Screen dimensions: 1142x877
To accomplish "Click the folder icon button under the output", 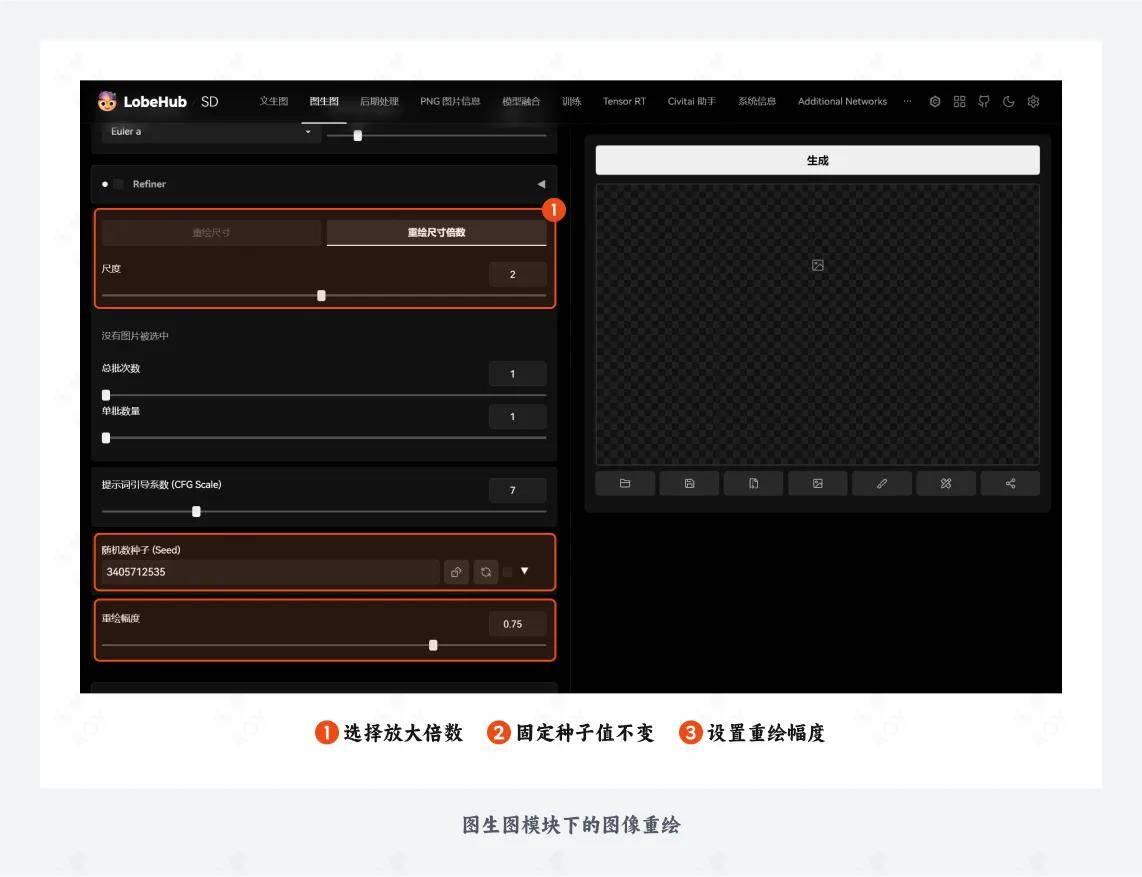I will (x=625, y=484).
